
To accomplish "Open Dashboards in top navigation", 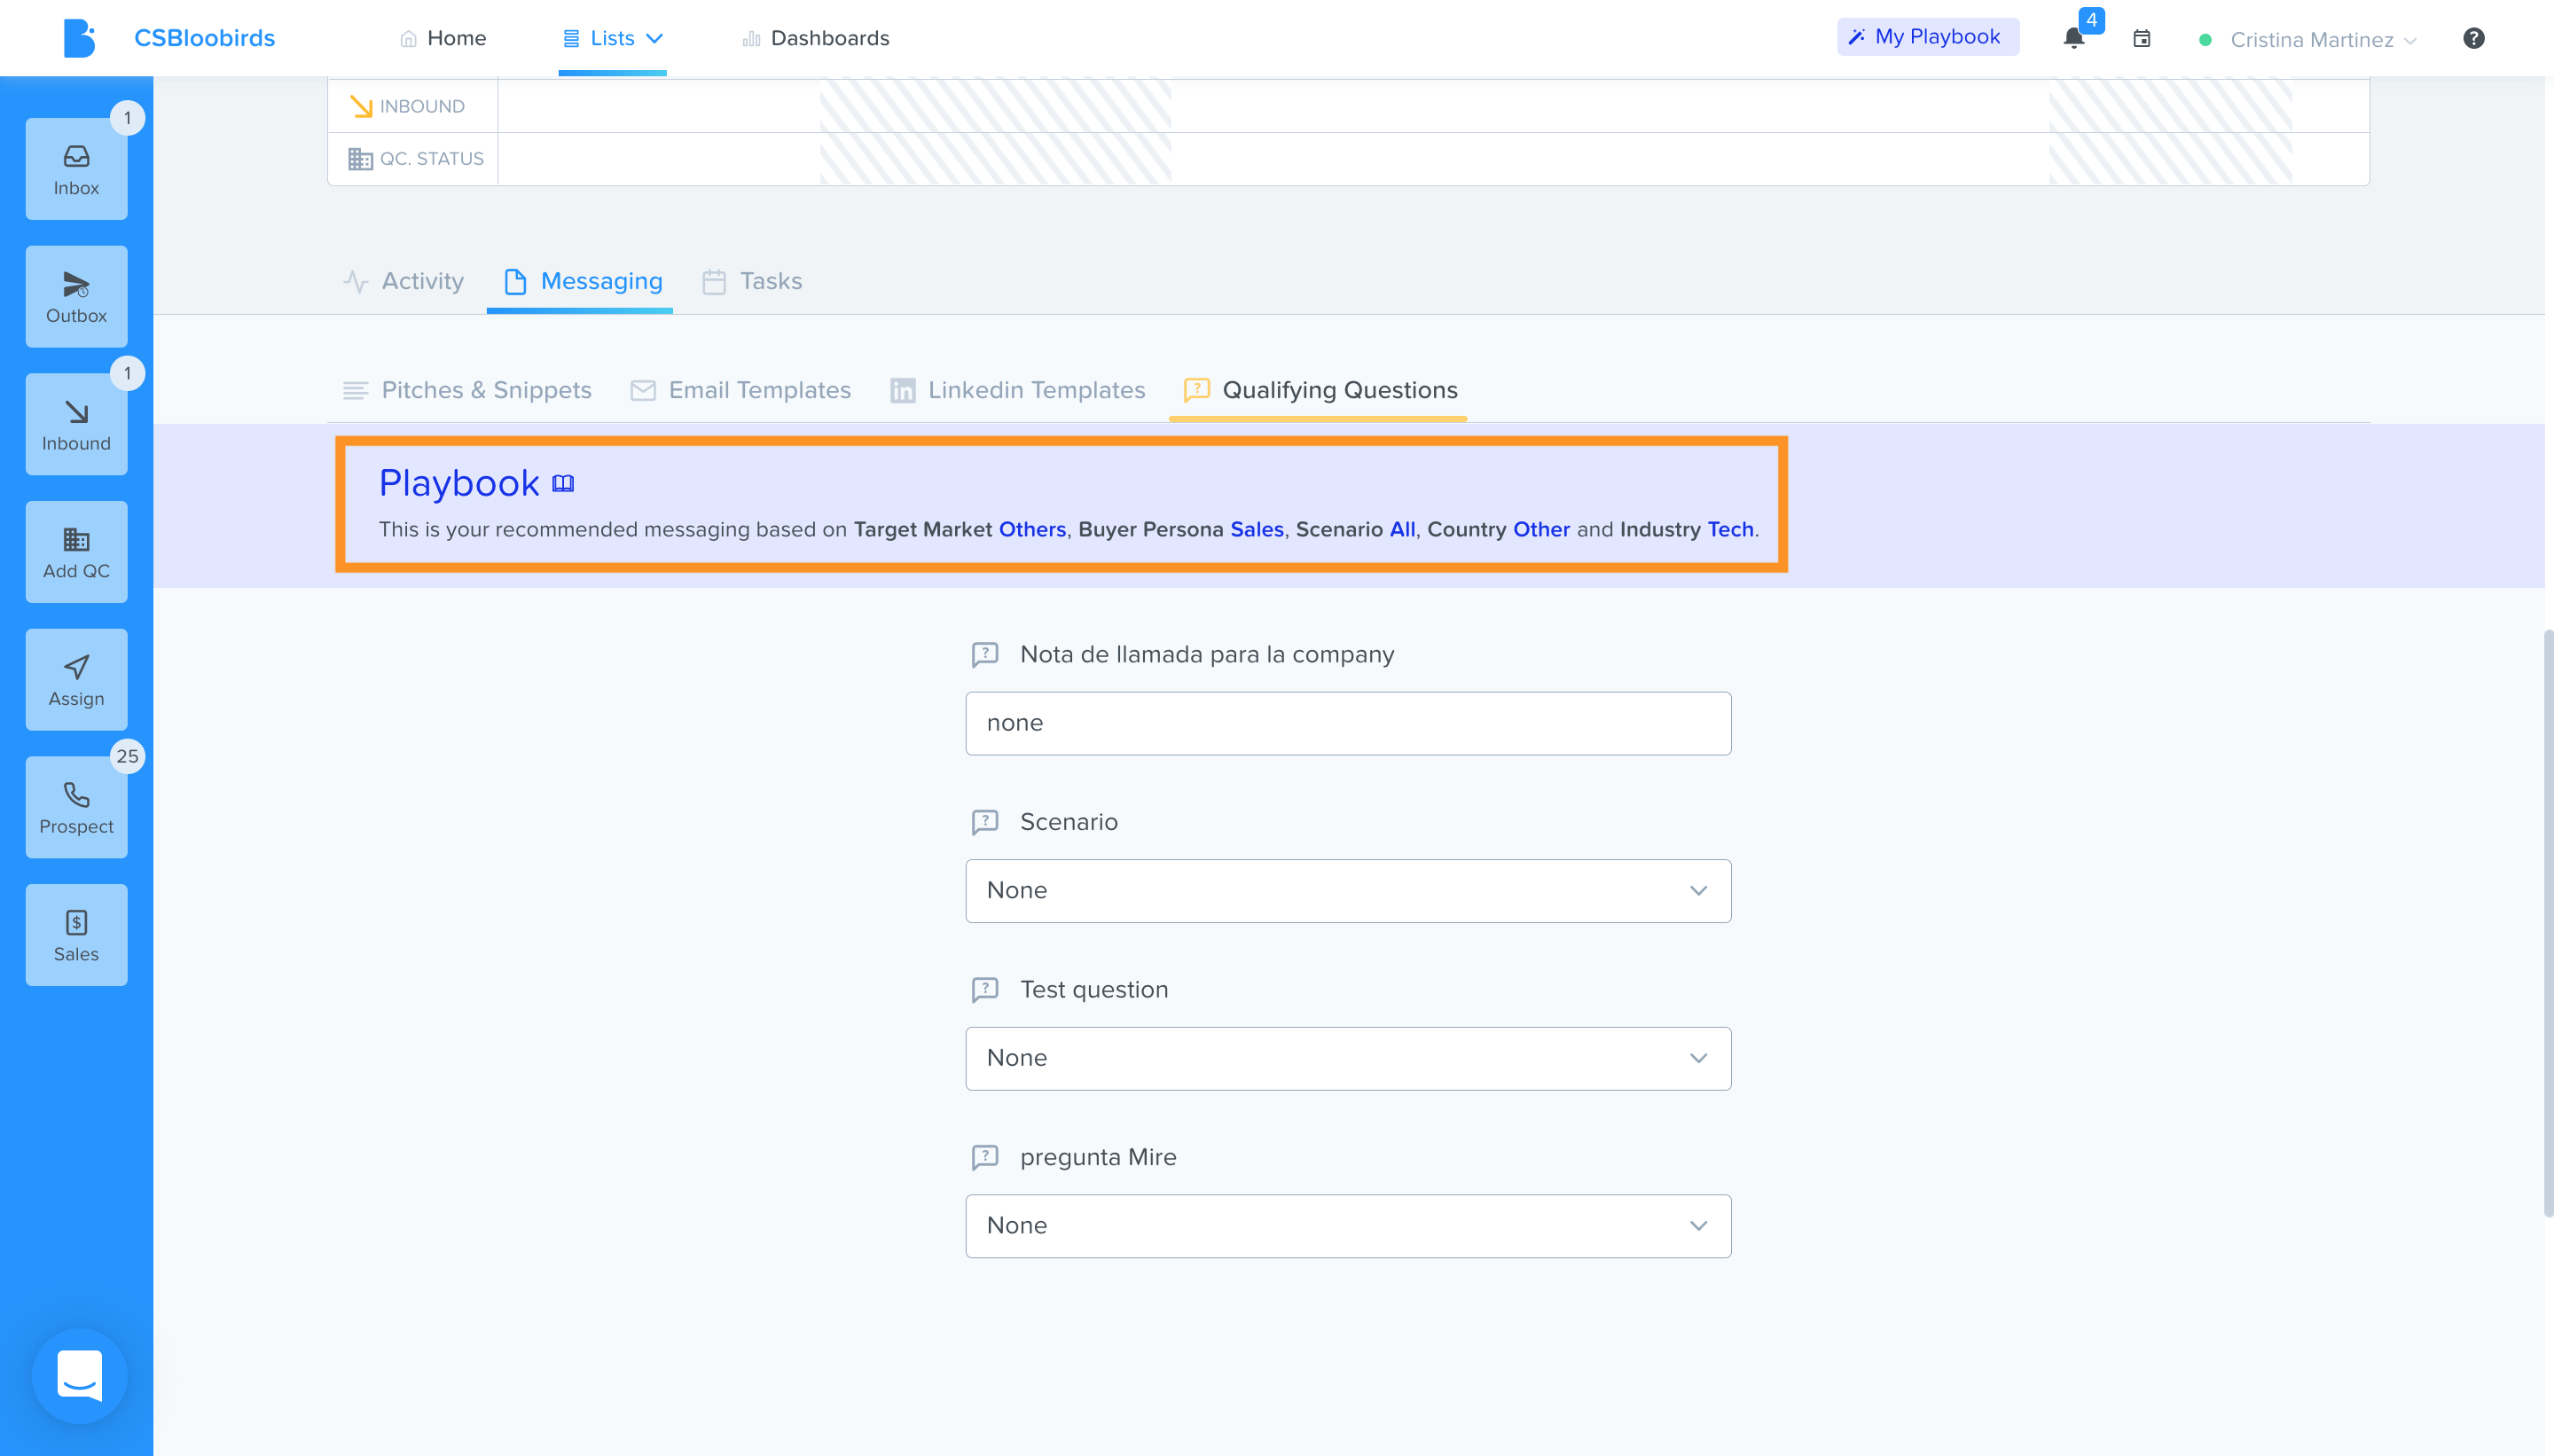I will 816,38.
